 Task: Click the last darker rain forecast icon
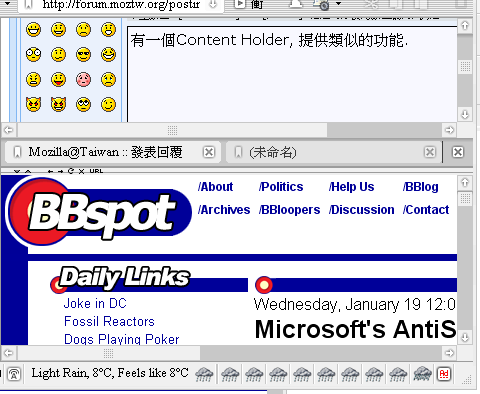click(422, 374)
